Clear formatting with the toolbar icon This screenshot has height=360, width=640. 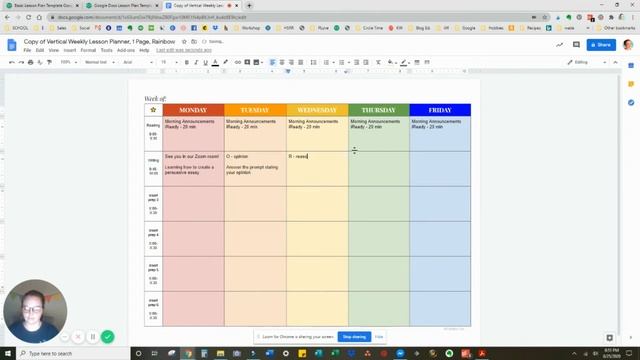(x=378, y=62)
